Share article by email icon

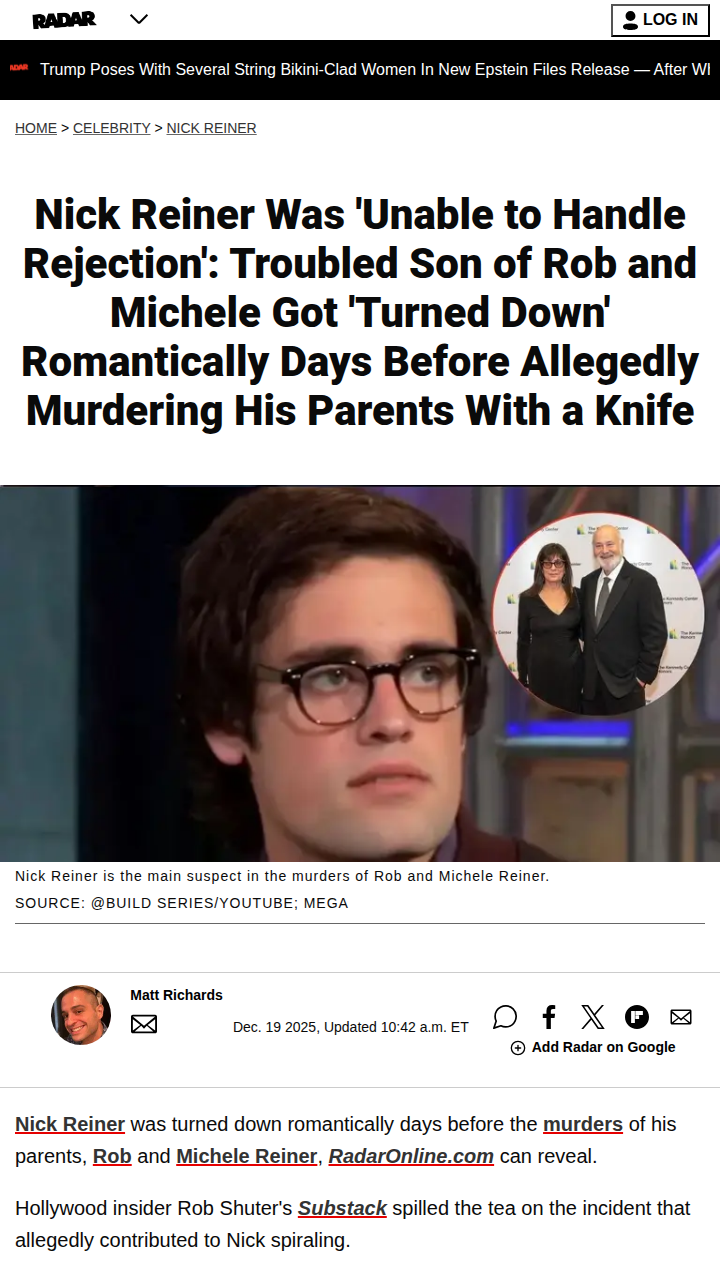[x=681, y=1017]
